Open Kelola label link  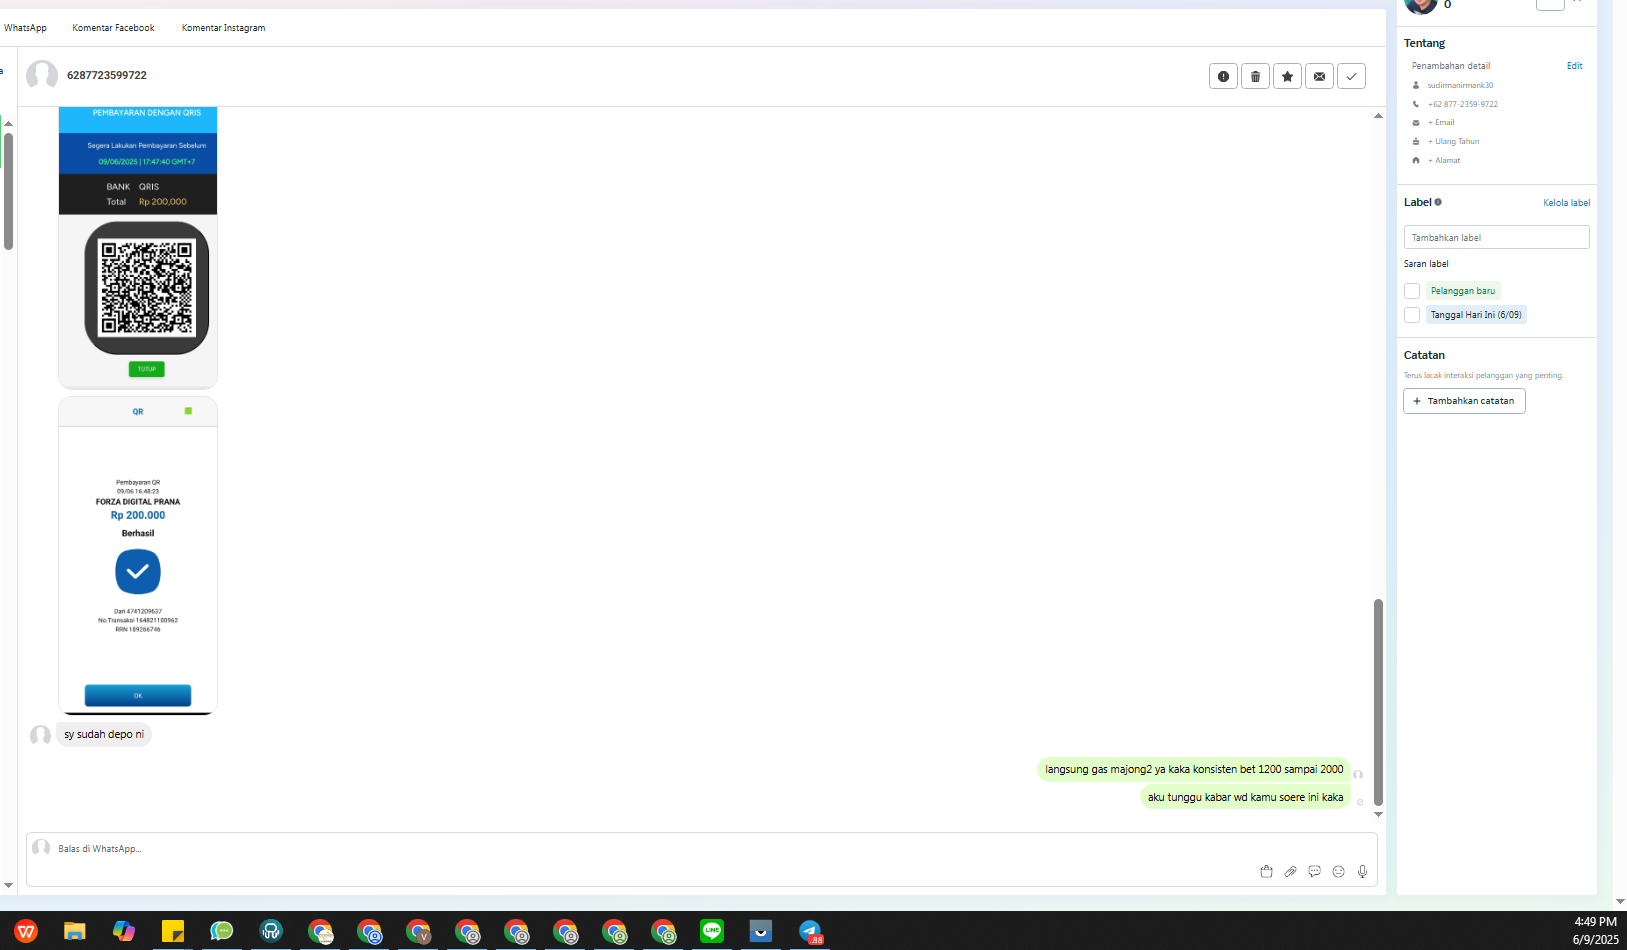(x=1566, y=203)
